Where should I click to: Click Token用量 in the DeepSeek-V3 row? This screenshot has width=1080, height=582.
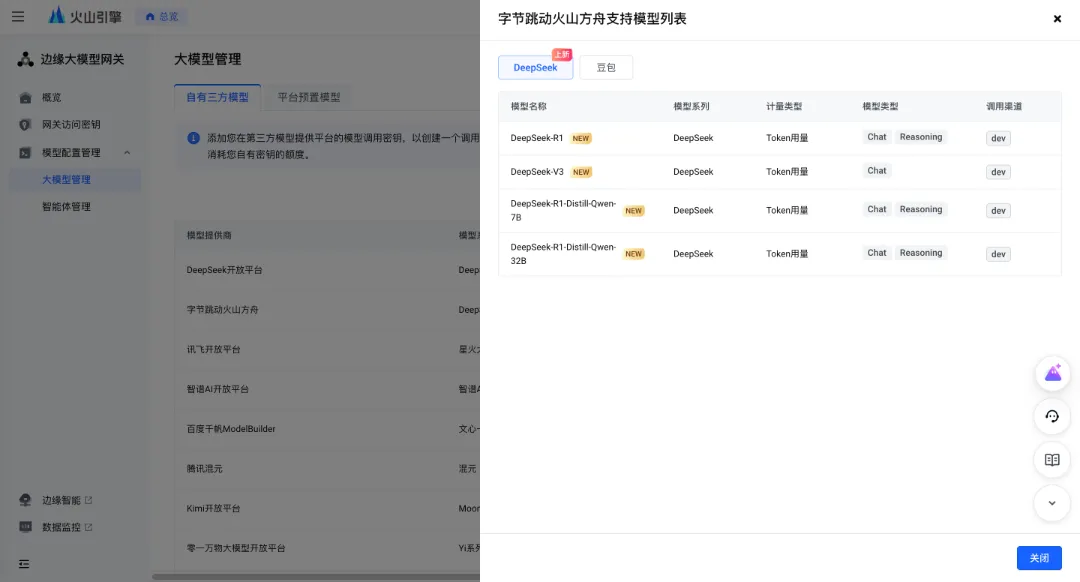(x=787, y=172)
